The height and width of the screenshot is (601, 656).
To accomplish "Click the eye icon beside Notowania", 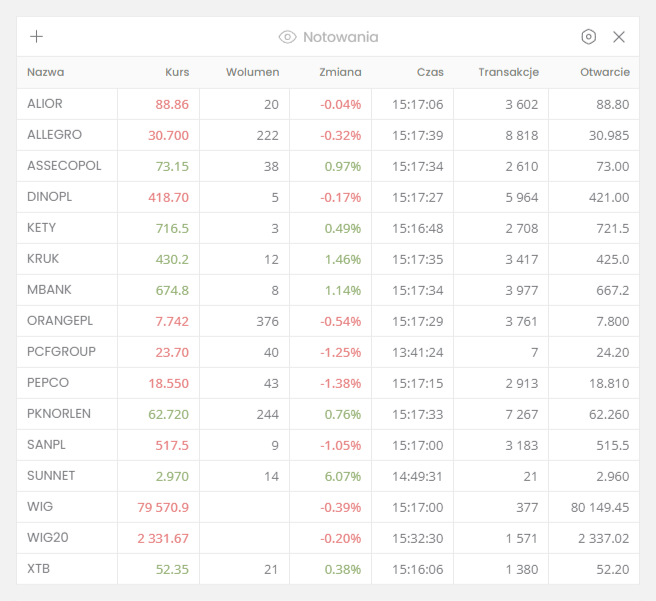I will tap(287, 37).
